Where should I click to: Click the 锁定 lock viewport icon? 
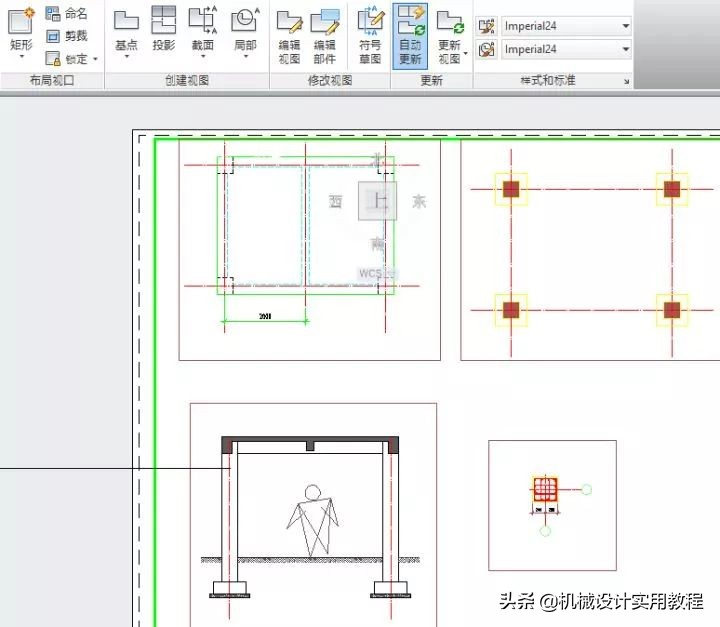53,58
